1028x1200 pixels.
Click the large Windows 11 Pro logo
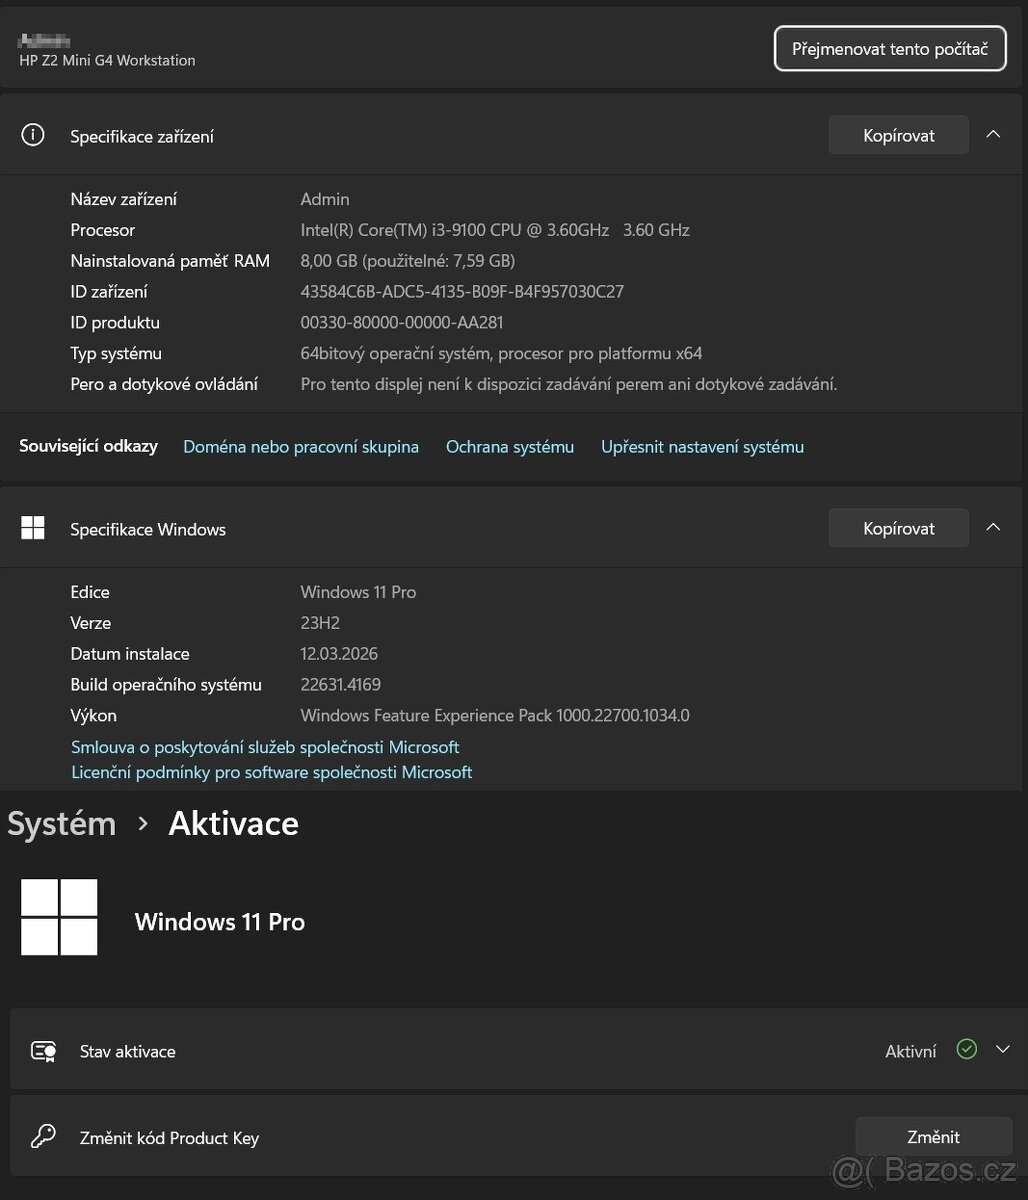(x=59, y=917)
